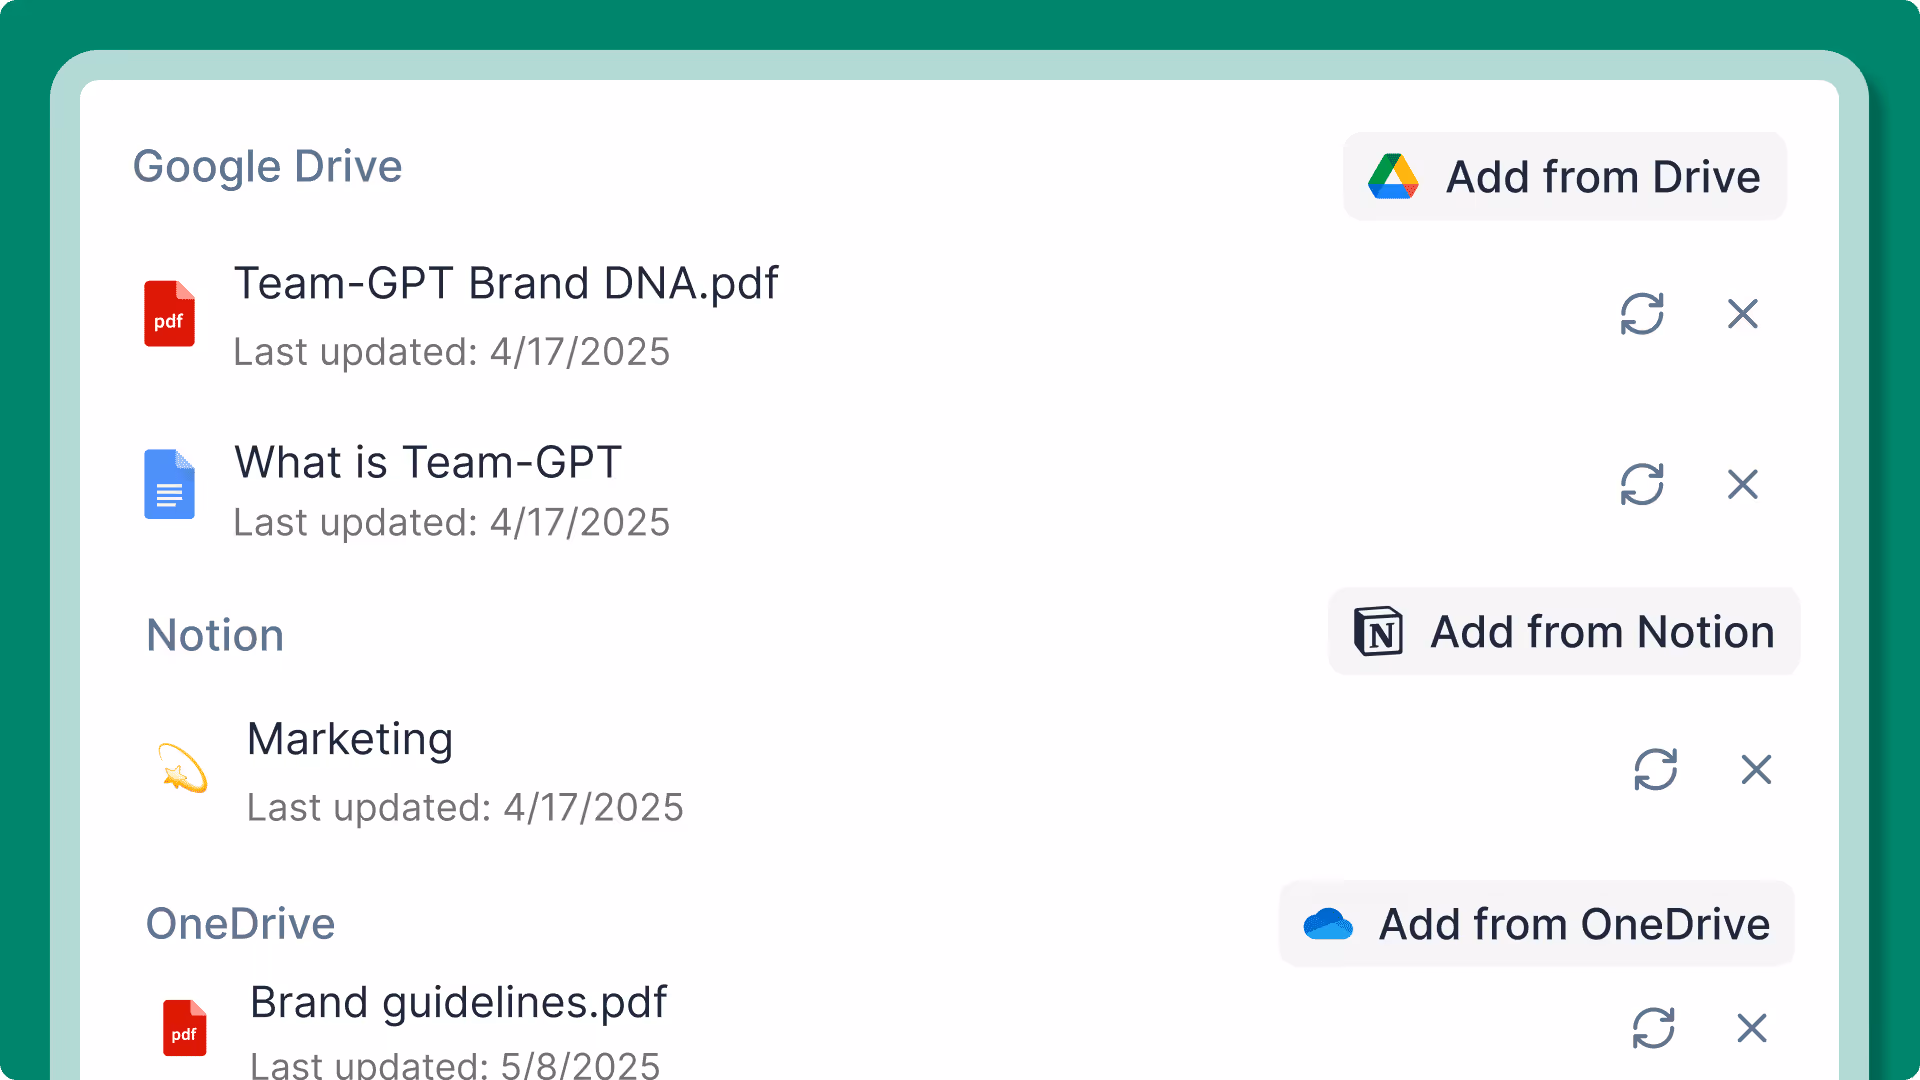Click Last updated date under What is Team-GPT
Image resolution: width=1920 pixels, height=1080 pixels.
[x=452, y=522]
